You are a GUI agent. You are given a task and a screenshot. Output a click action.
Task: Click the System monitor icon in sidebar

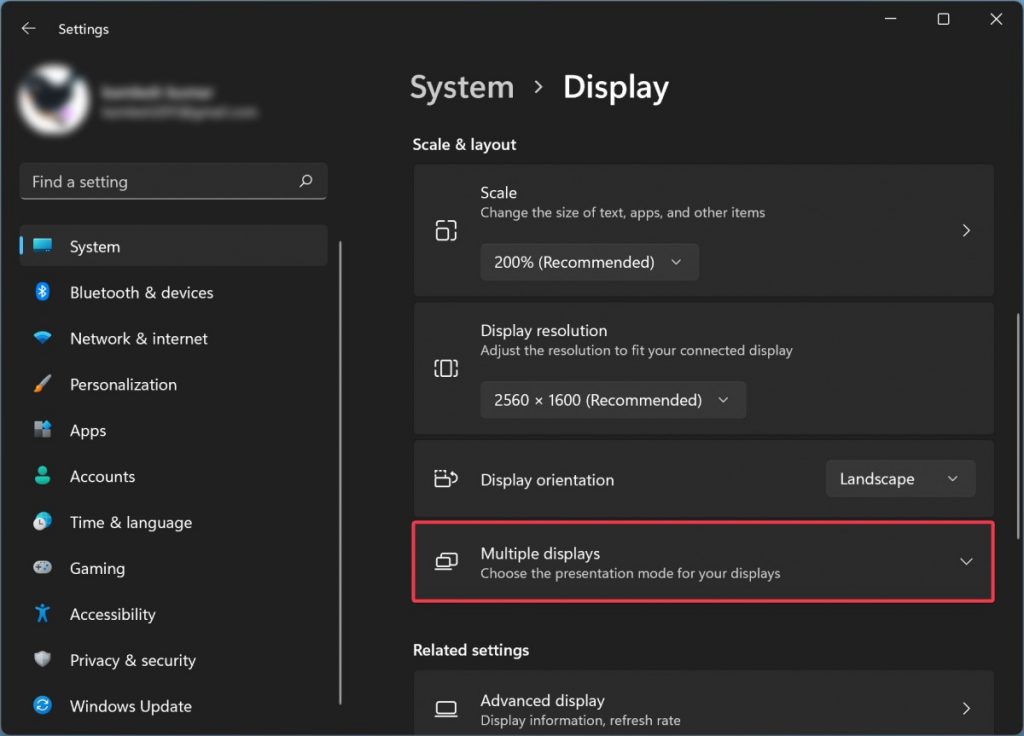pyautogui.click(x=44, y=246)
